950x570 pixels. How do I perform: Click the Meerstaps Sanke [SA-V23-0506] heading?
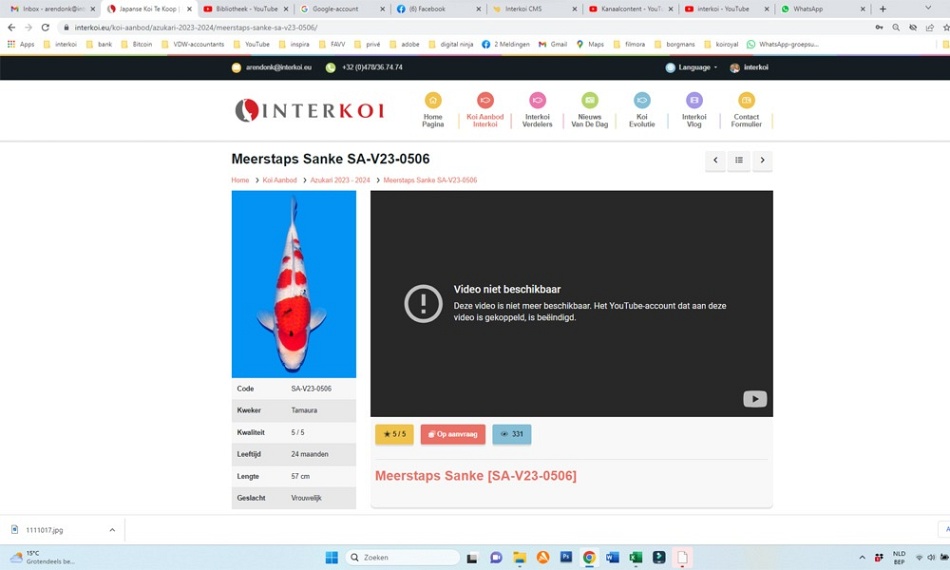476,476
